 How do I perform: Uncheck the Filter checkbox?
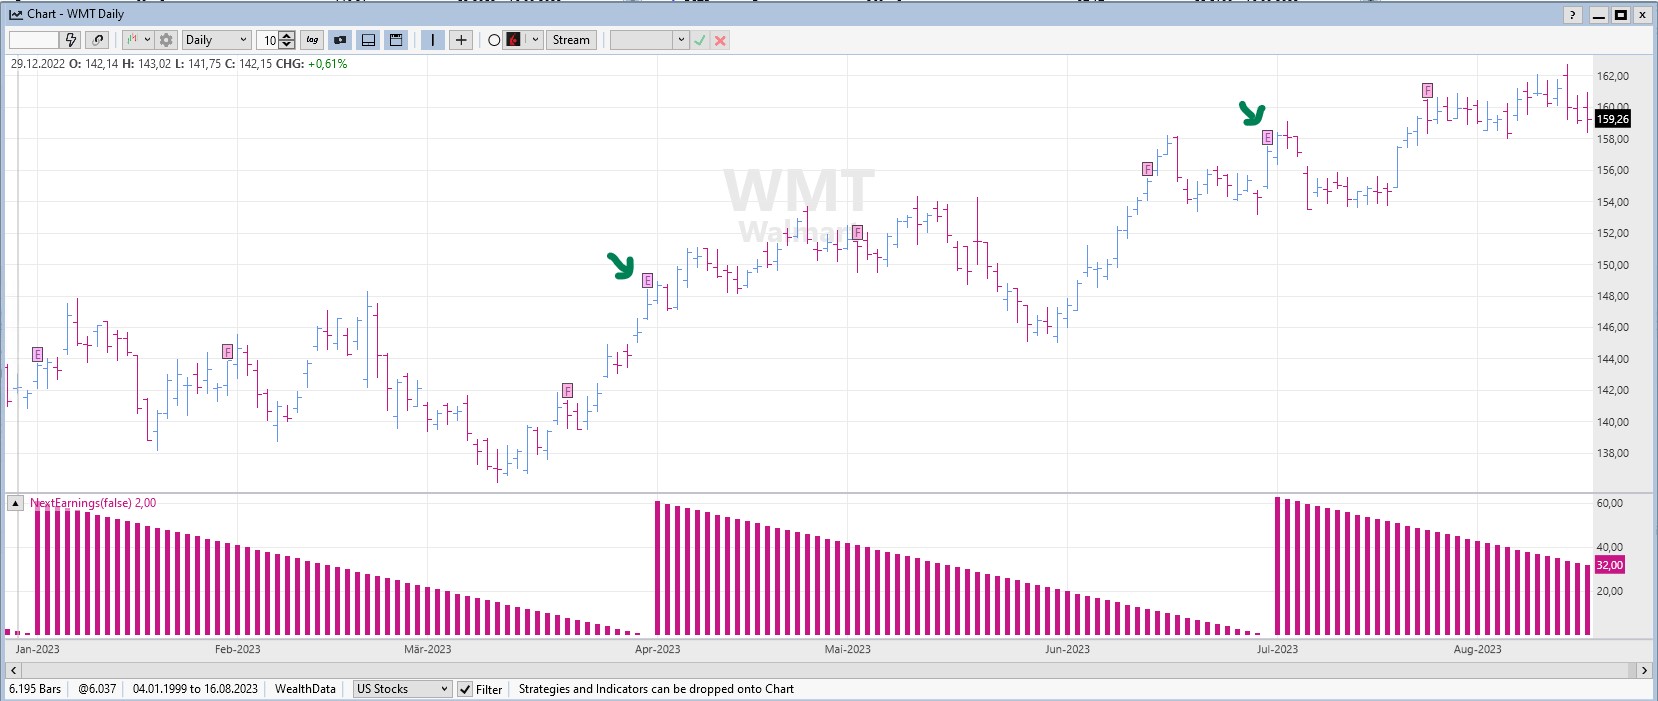tap(465, 689)
